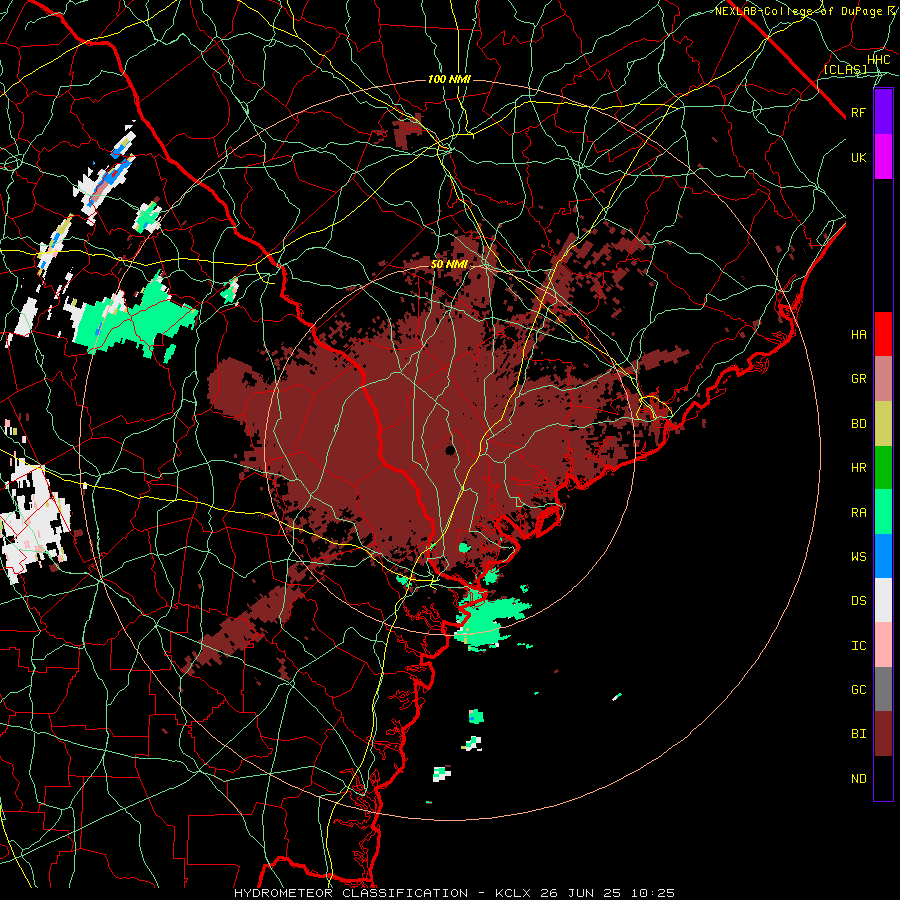Click the GC legend label
900x900 pixels.
tap(858, 690)
